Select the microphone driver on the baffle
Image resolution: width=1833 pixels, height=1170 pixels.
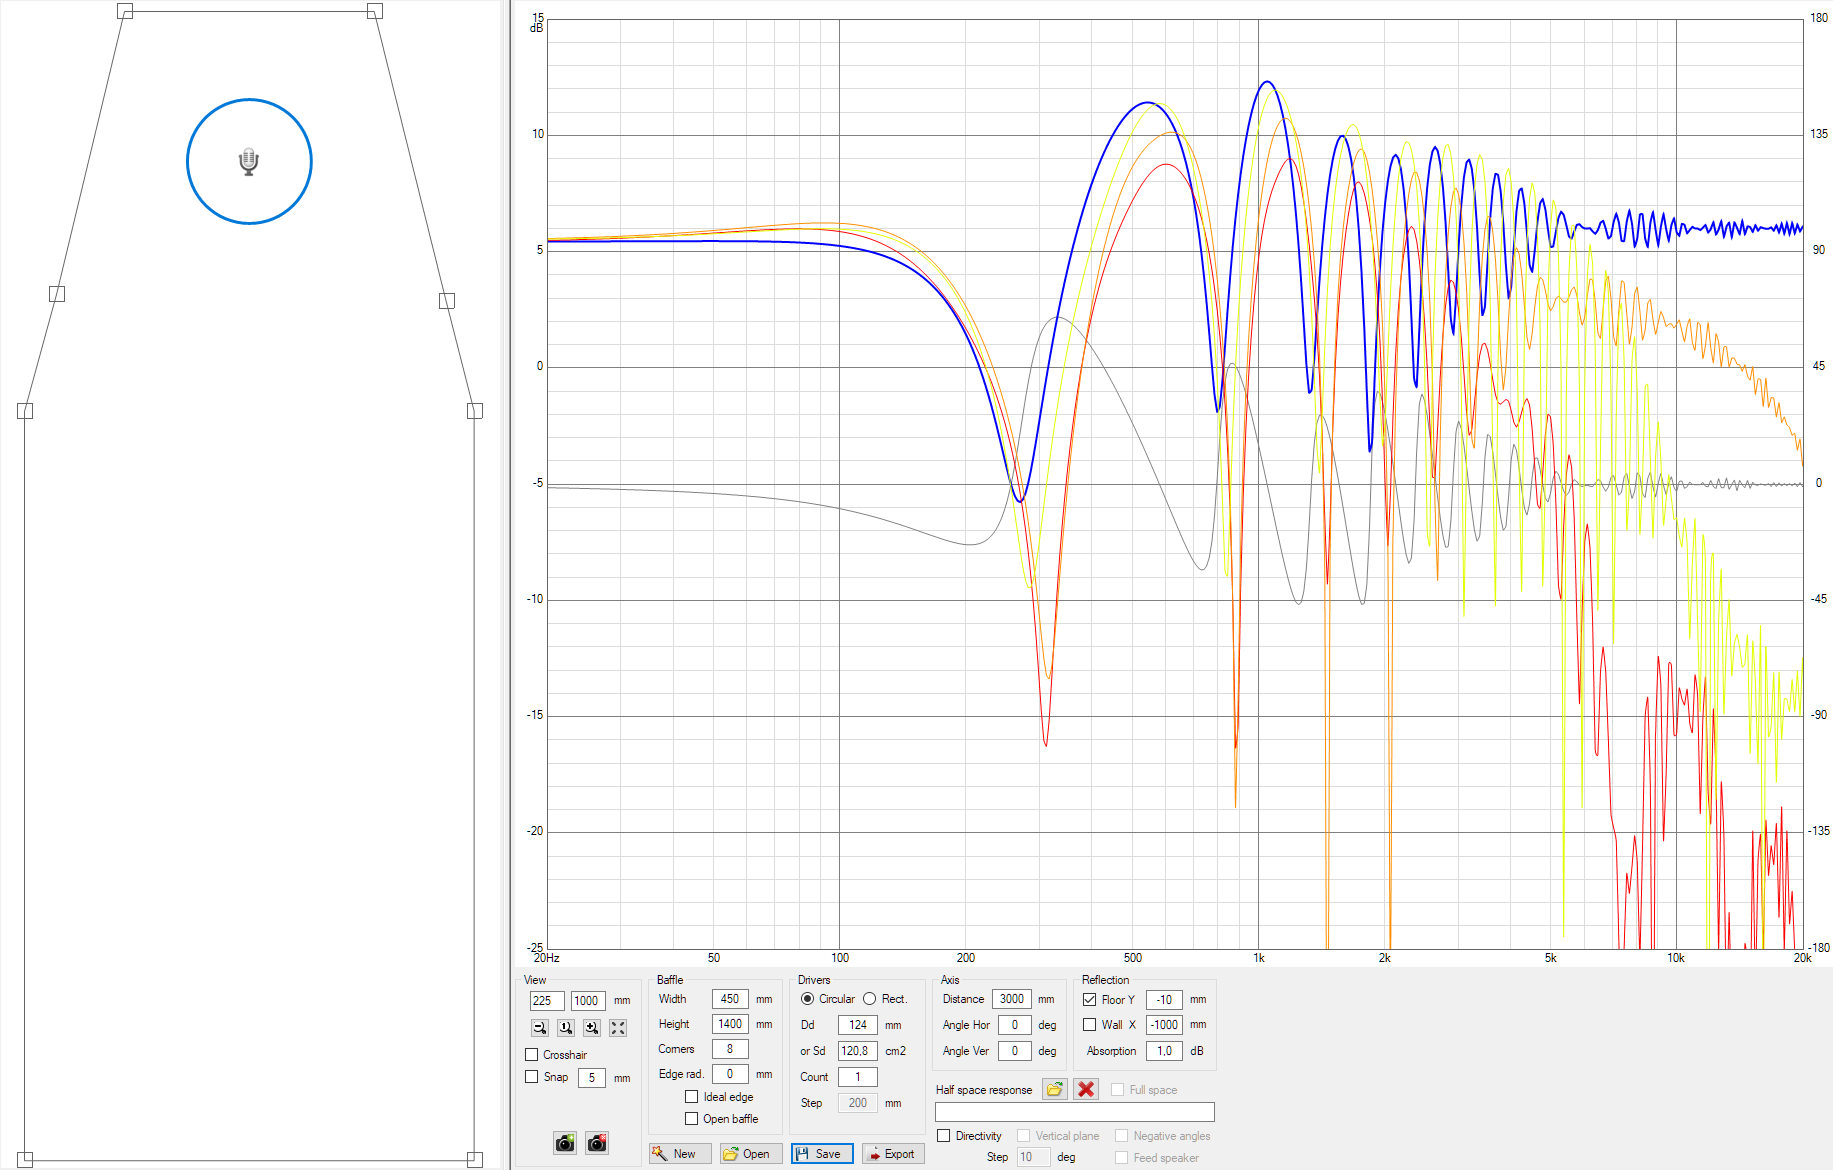coord(249,161)
